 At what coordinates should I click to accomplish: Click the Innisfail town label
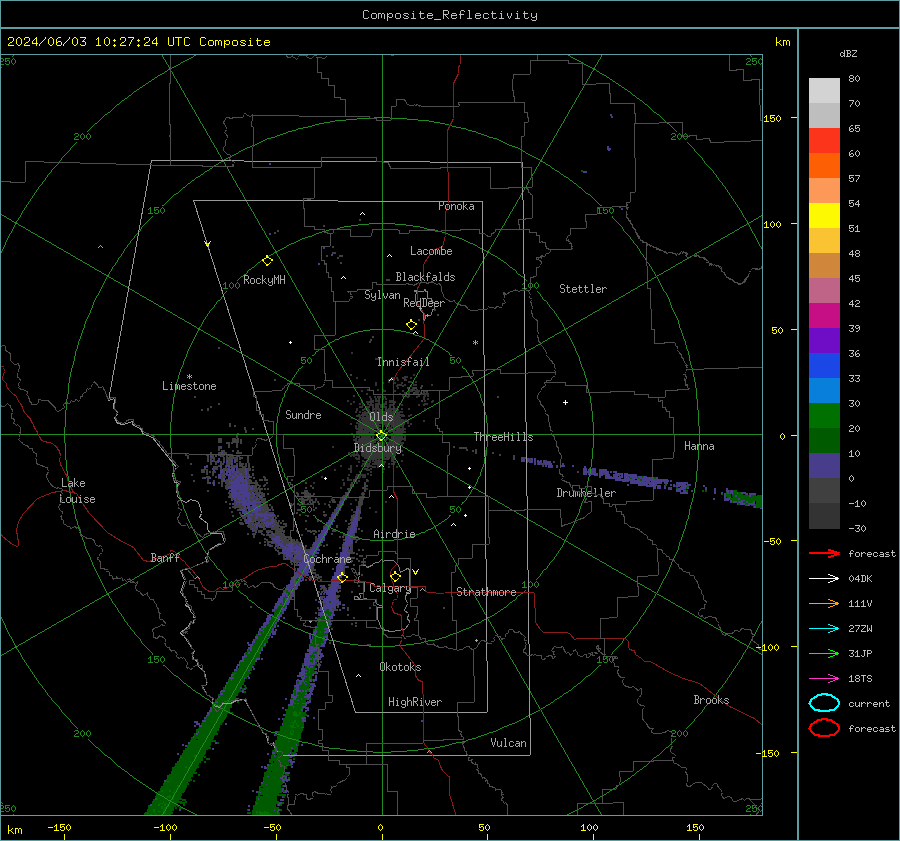coord(403,362)
